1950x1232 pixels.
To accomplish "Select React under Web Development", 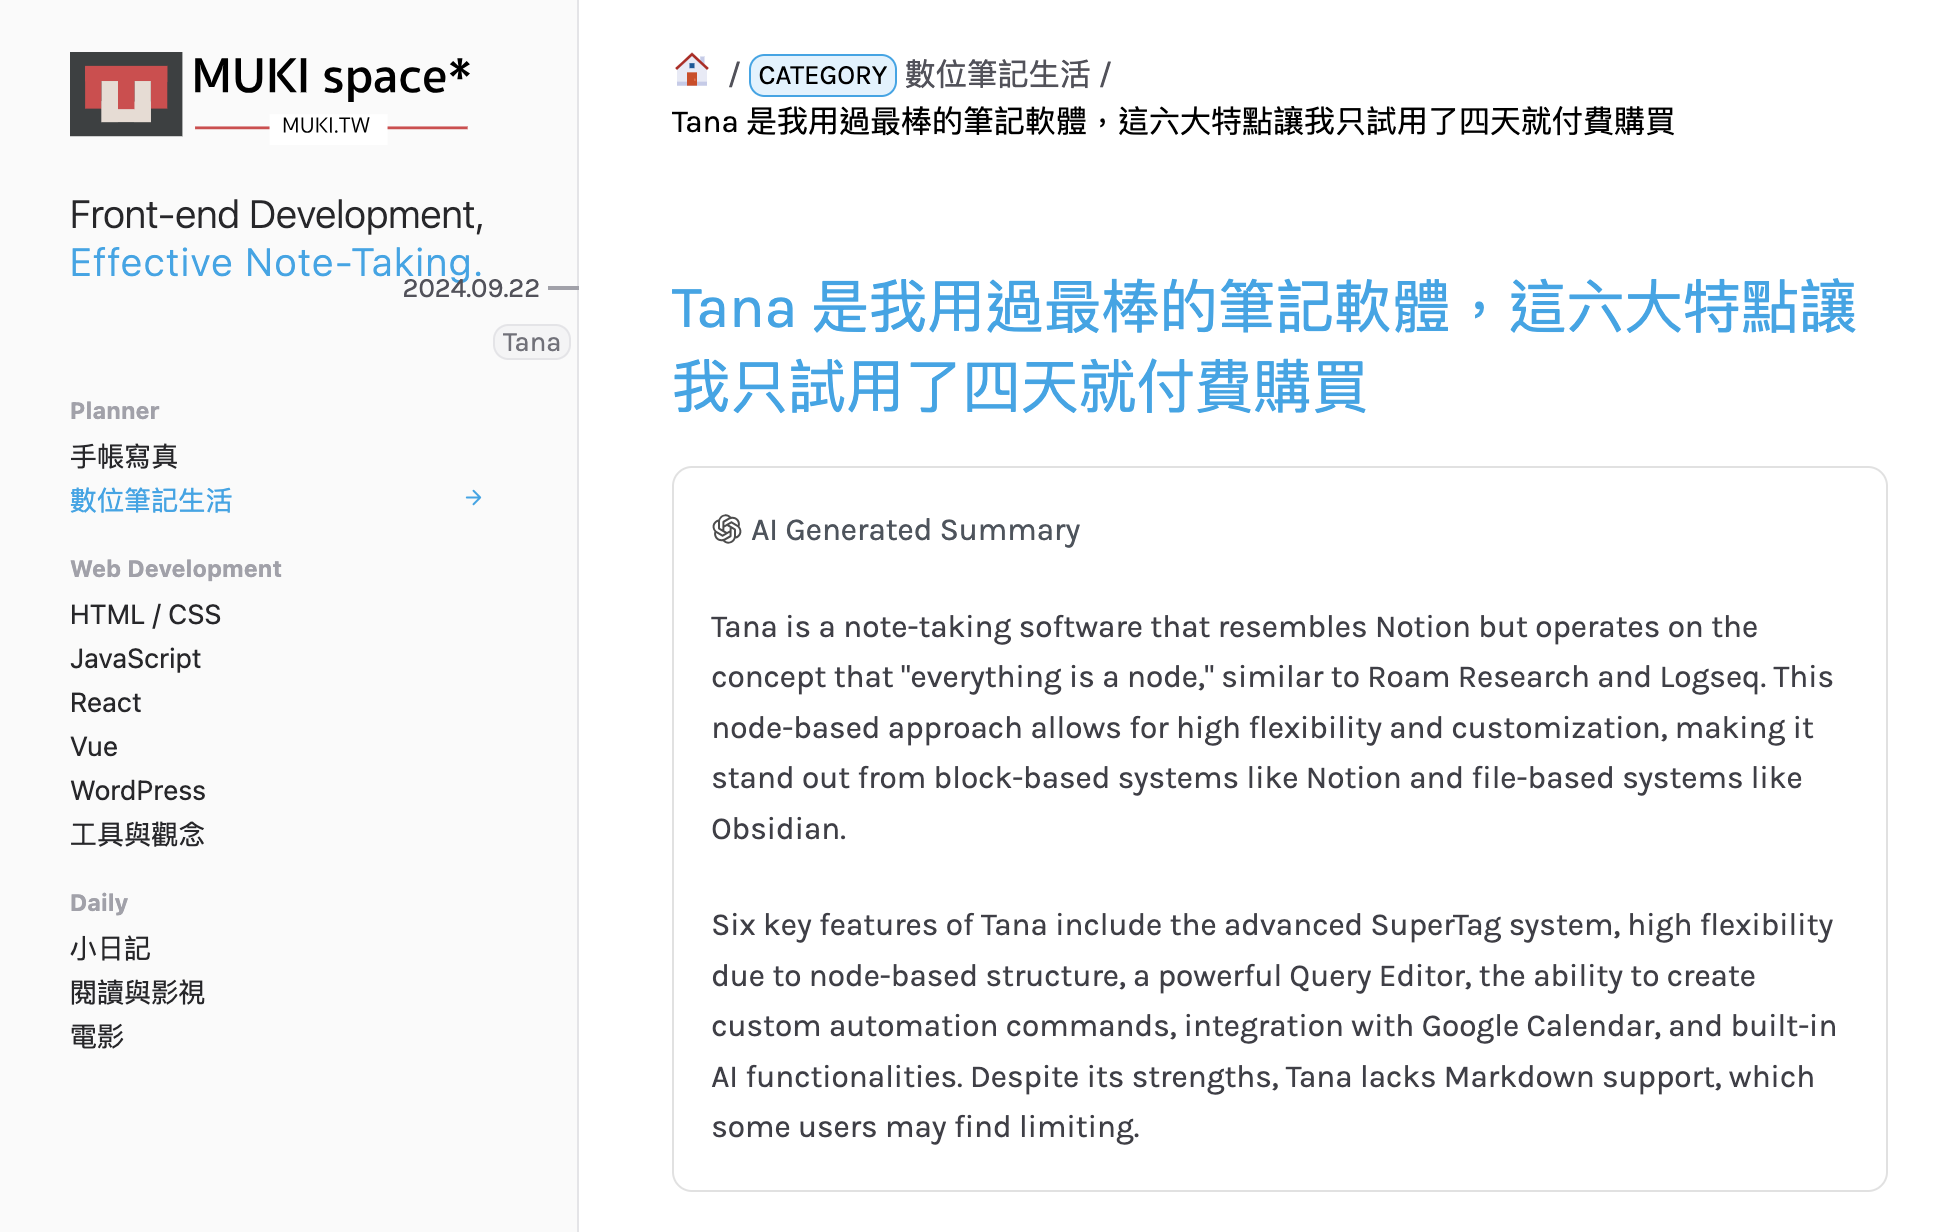I will click(x=105, y=702).
